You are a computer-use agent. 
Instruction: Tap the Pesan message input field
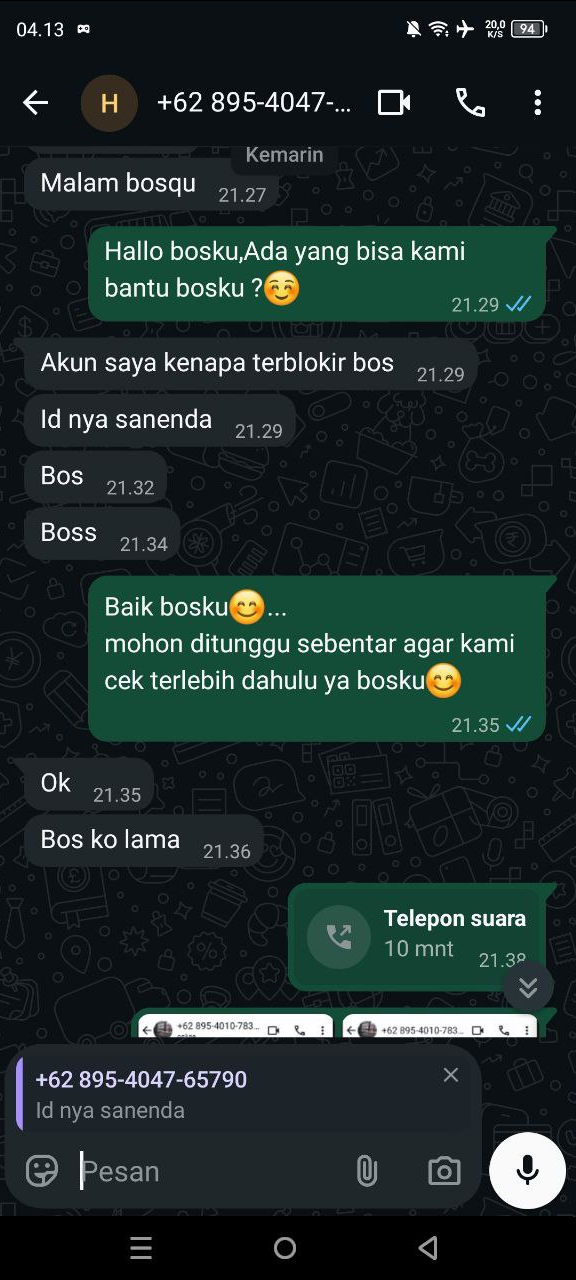[210, 1171]
